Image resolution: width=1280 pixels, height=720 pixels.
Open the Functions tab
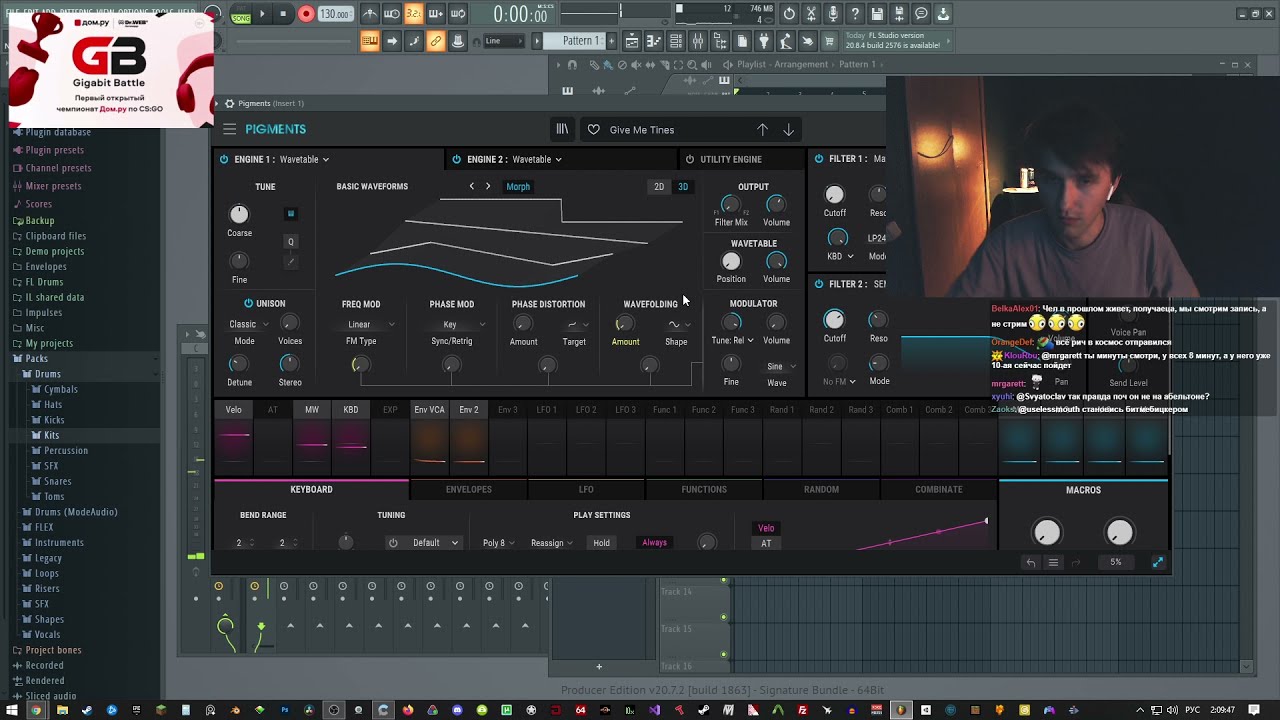tap(704, 489)
